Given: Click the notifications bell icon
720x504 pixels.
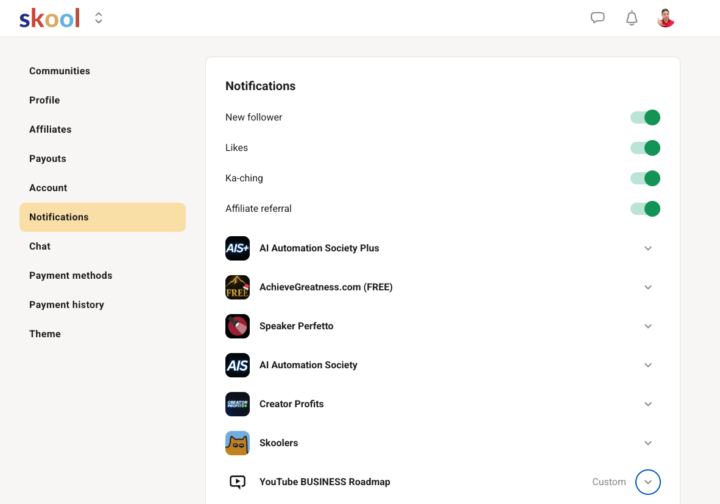Looking at the screenshot, I should [632, 18].
